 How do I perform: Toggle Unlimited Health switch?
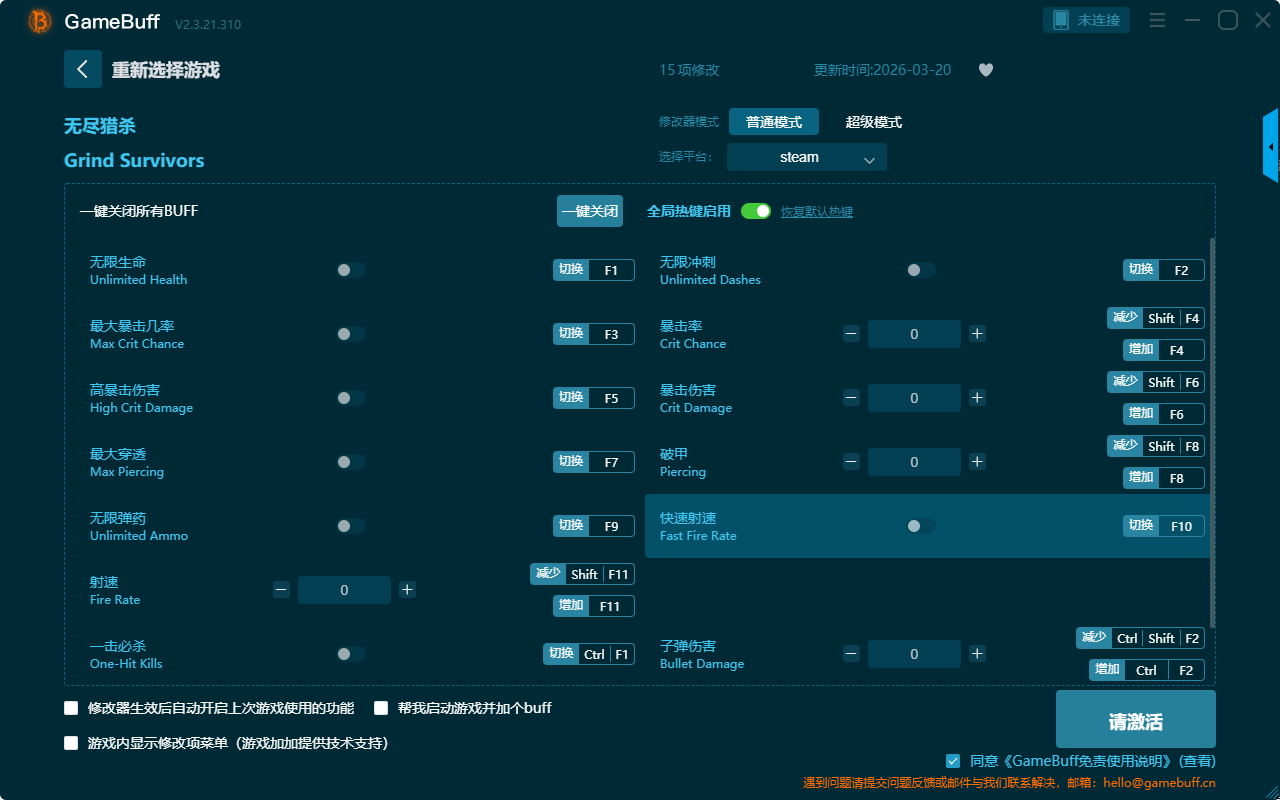click(x=350, y=270)
